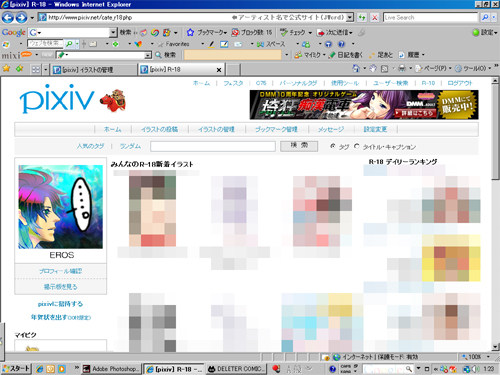Viewport: 500px width, 375px height.
Task: Click the Windows Live Favorites star icon
Action: tap(161, 44)
